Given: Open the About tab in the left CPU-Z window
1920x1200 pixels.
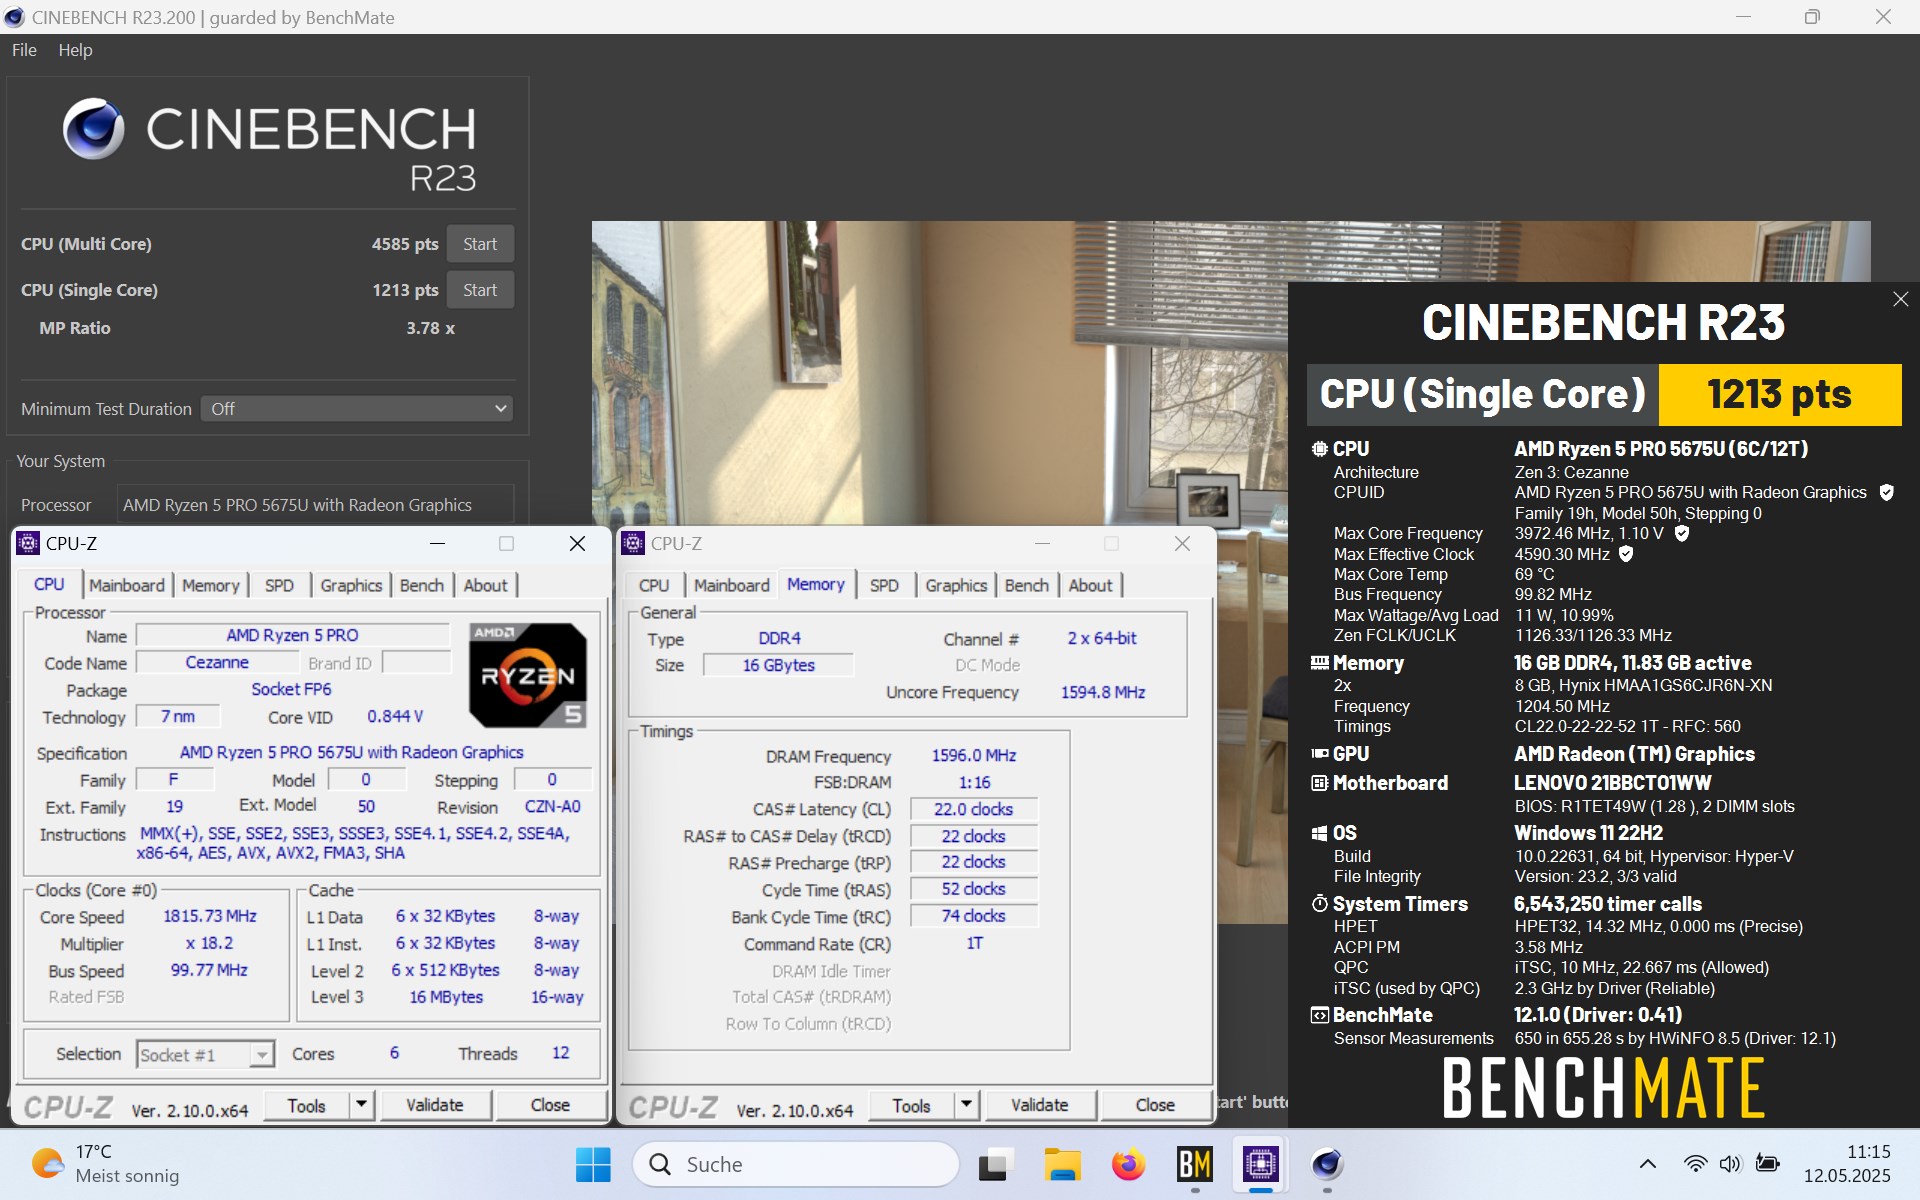Looking at the screenshot, I should [485, 585].
